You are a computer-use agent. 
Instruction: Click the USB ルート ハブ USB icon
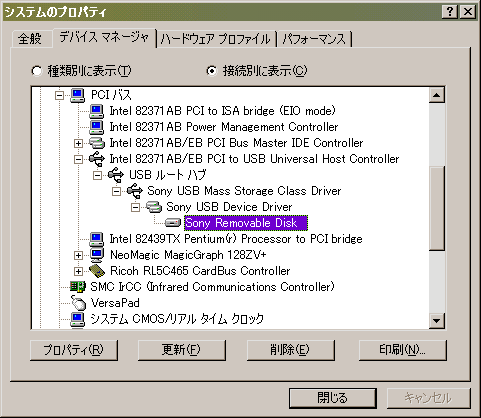click(116, 175)
